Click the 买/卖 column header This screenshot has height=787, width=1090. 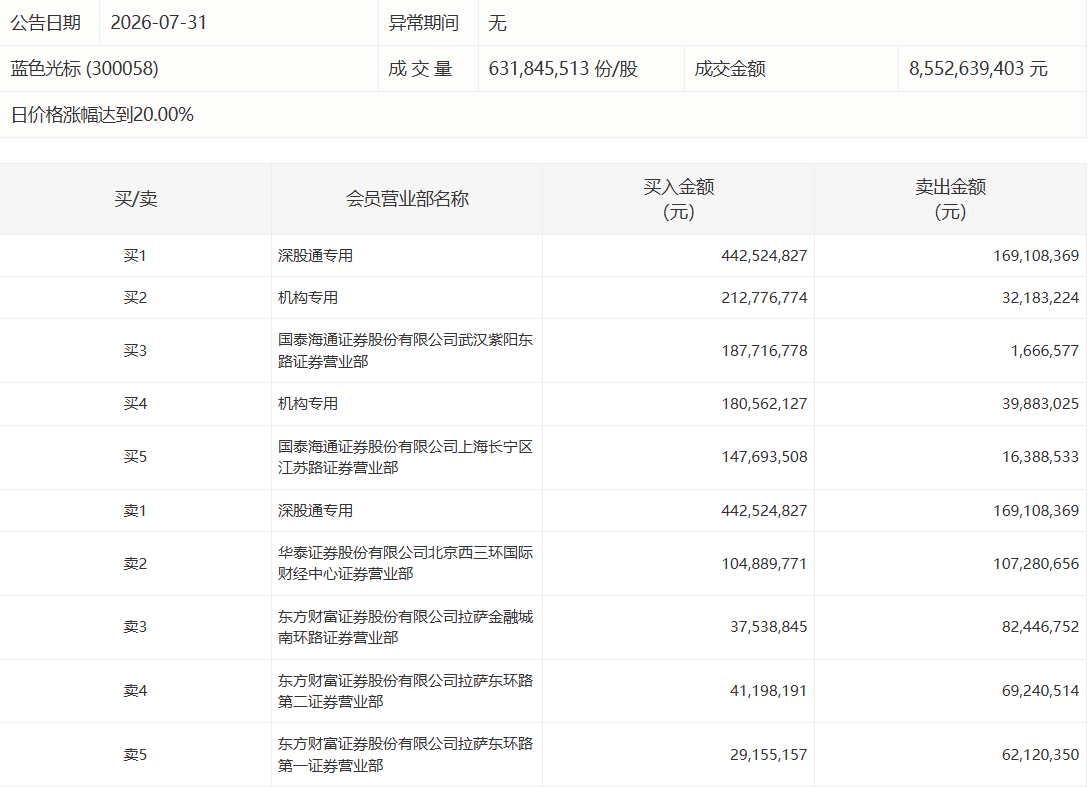pyautogui.click(x=136, y=199)
